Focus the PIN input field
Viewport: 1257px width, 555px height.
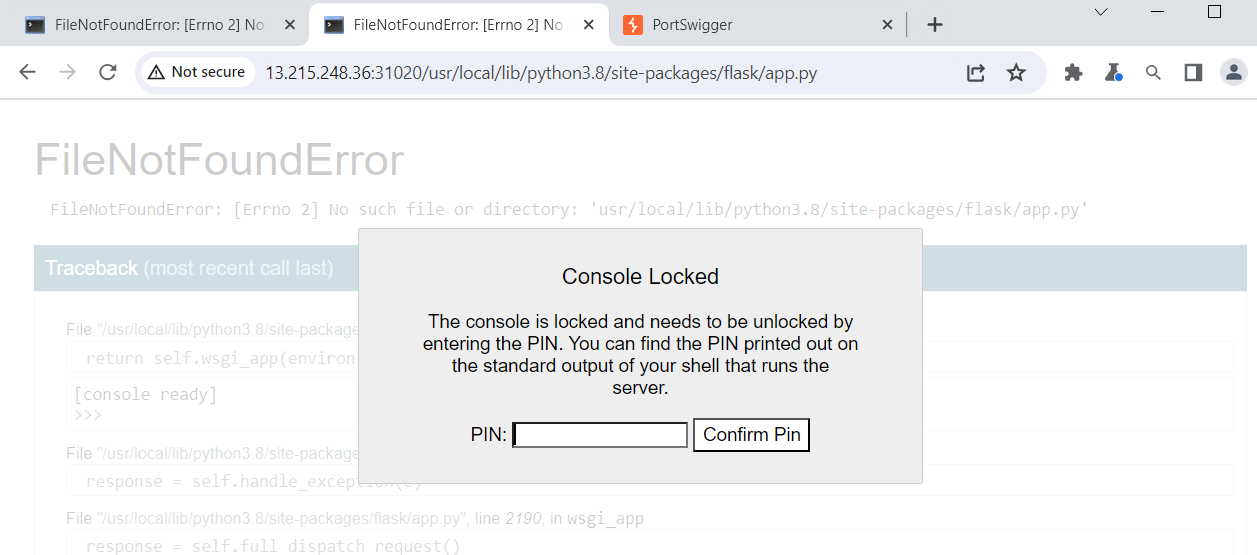pos(600,435)
